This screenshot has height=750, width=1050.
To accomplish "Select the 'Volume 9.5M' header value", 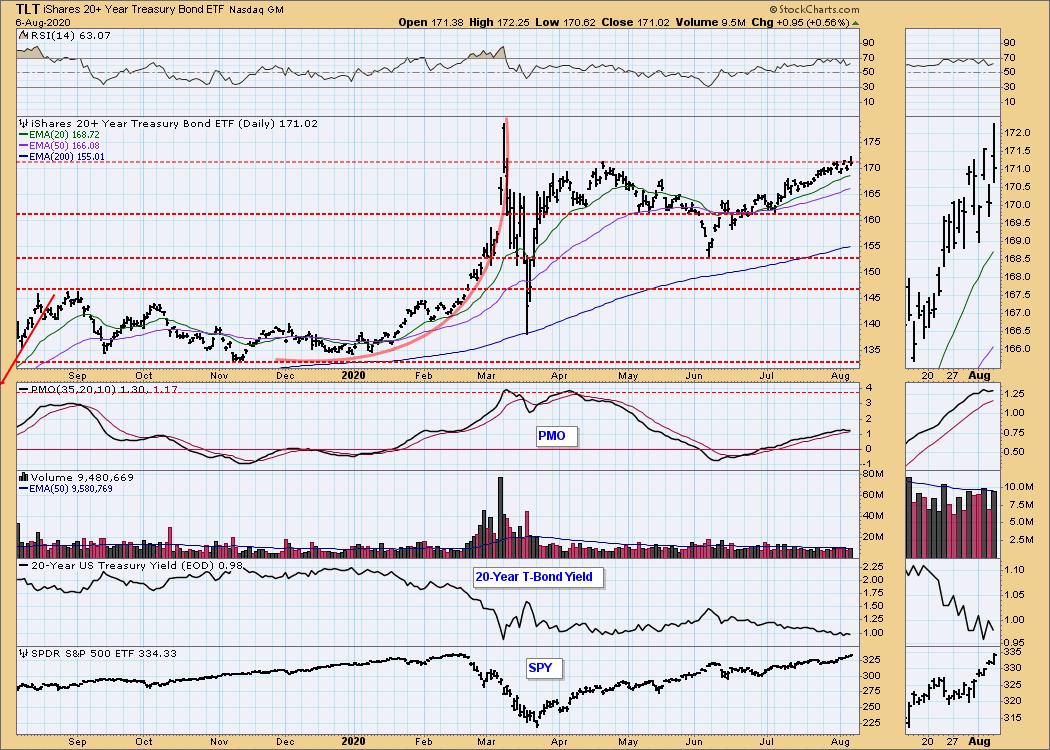I will pos(711,22).
